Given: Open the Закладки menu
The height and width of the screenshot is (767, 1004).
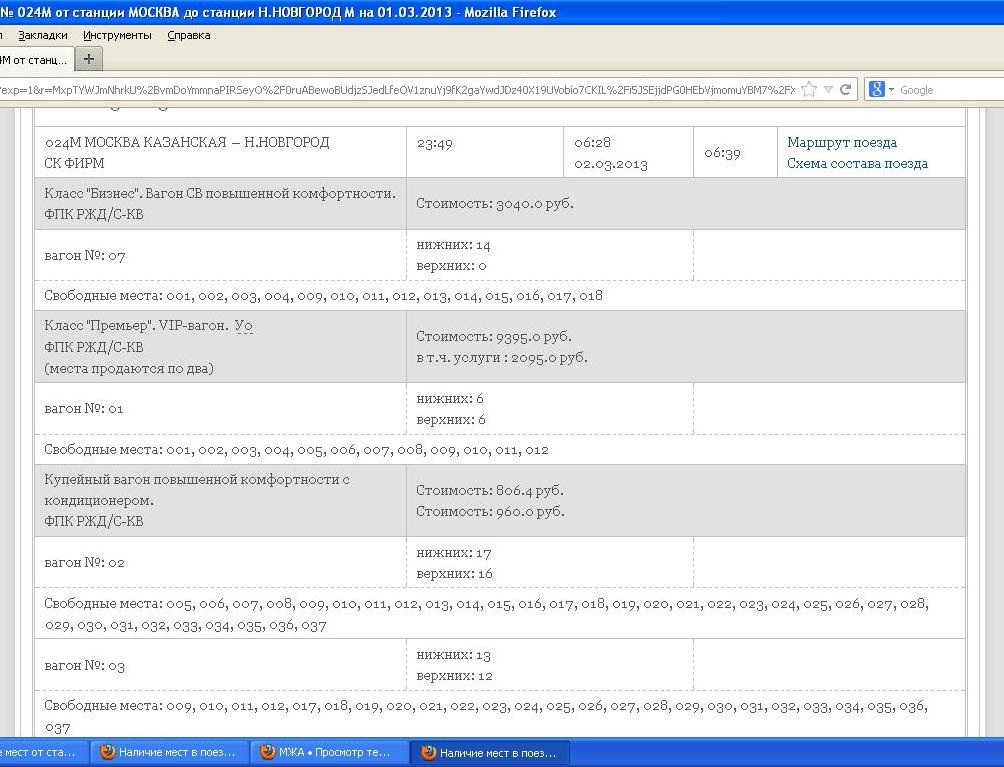Looking at the screenshot, I should coord(43,35).
